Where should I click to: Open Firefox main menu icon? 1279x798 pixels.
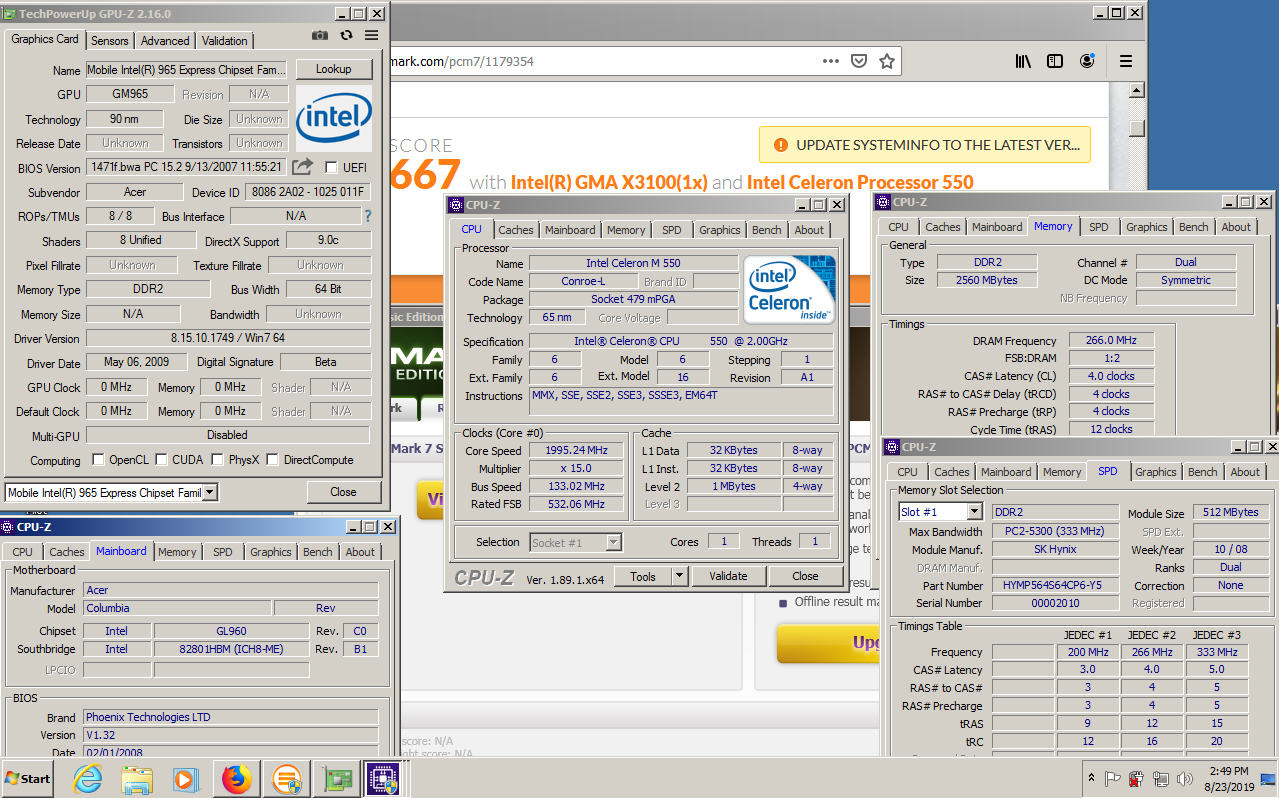click(1126, 61)
